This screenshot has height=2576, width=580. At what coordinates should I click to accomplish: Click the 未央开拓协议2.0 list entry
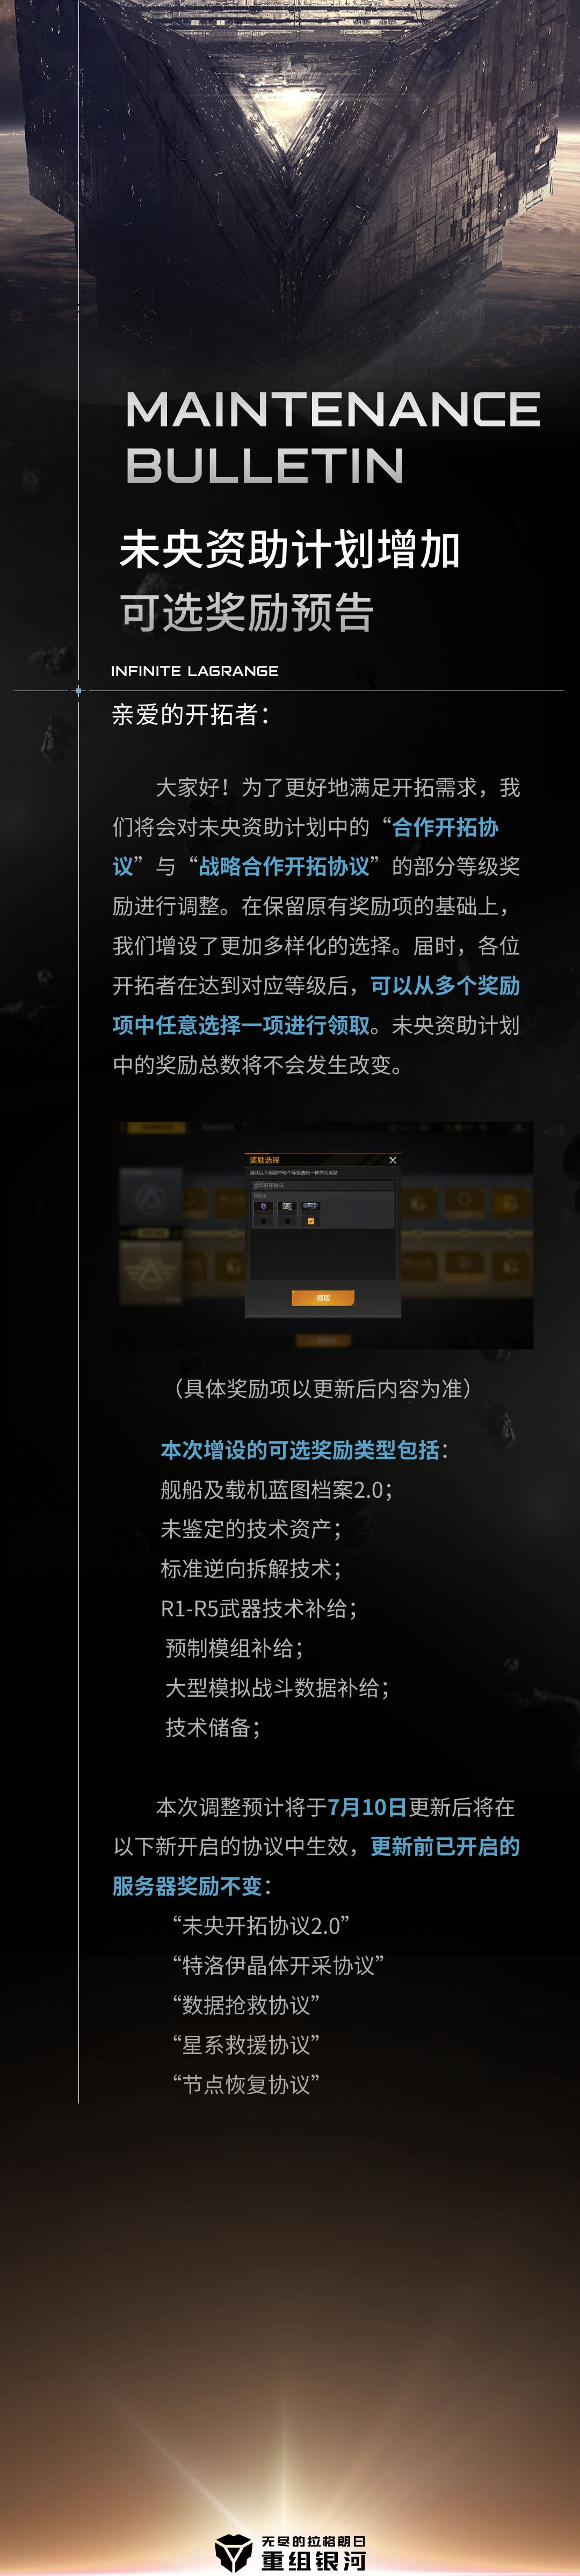point(261,1925)
